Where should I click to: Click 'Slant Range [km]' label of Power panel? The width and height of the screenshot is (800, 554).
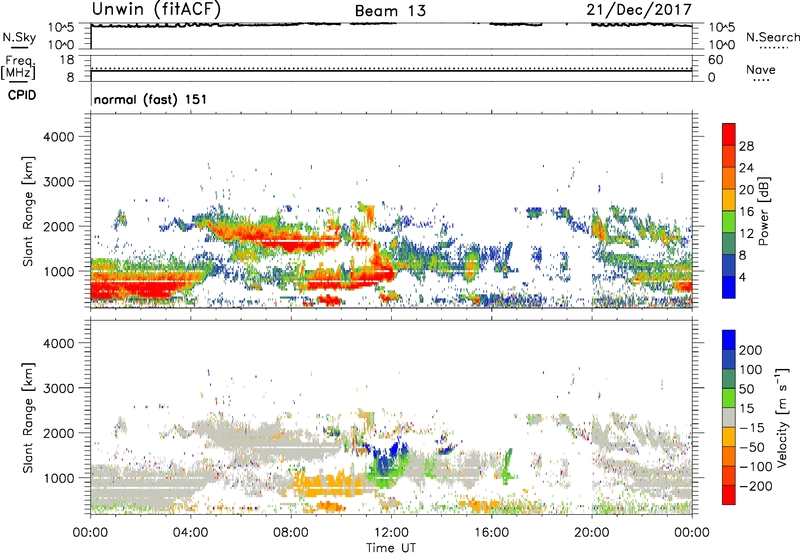pos(28,211)
